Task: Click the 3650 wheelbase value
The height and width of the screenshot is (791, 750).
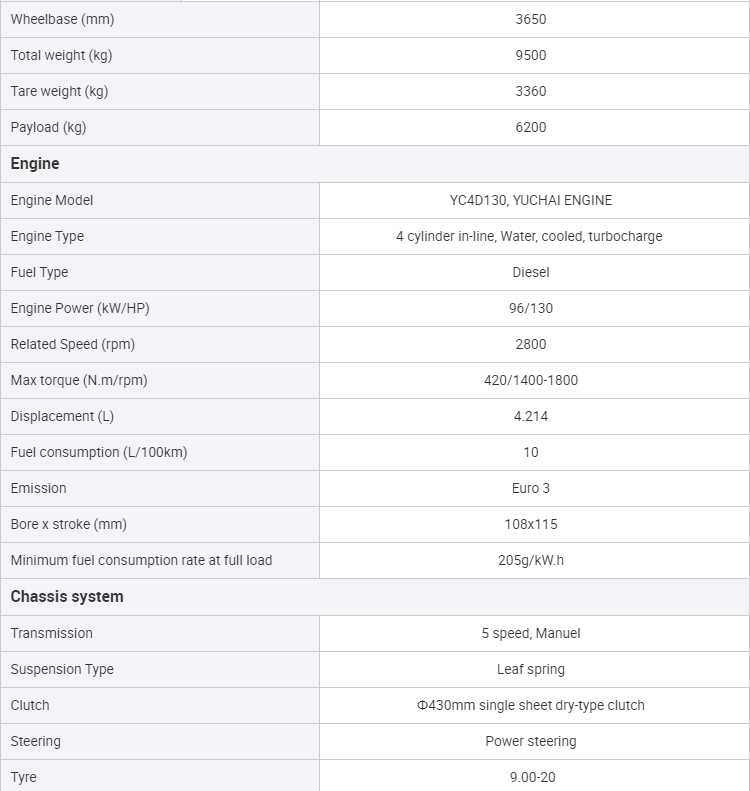Action: 531,19
